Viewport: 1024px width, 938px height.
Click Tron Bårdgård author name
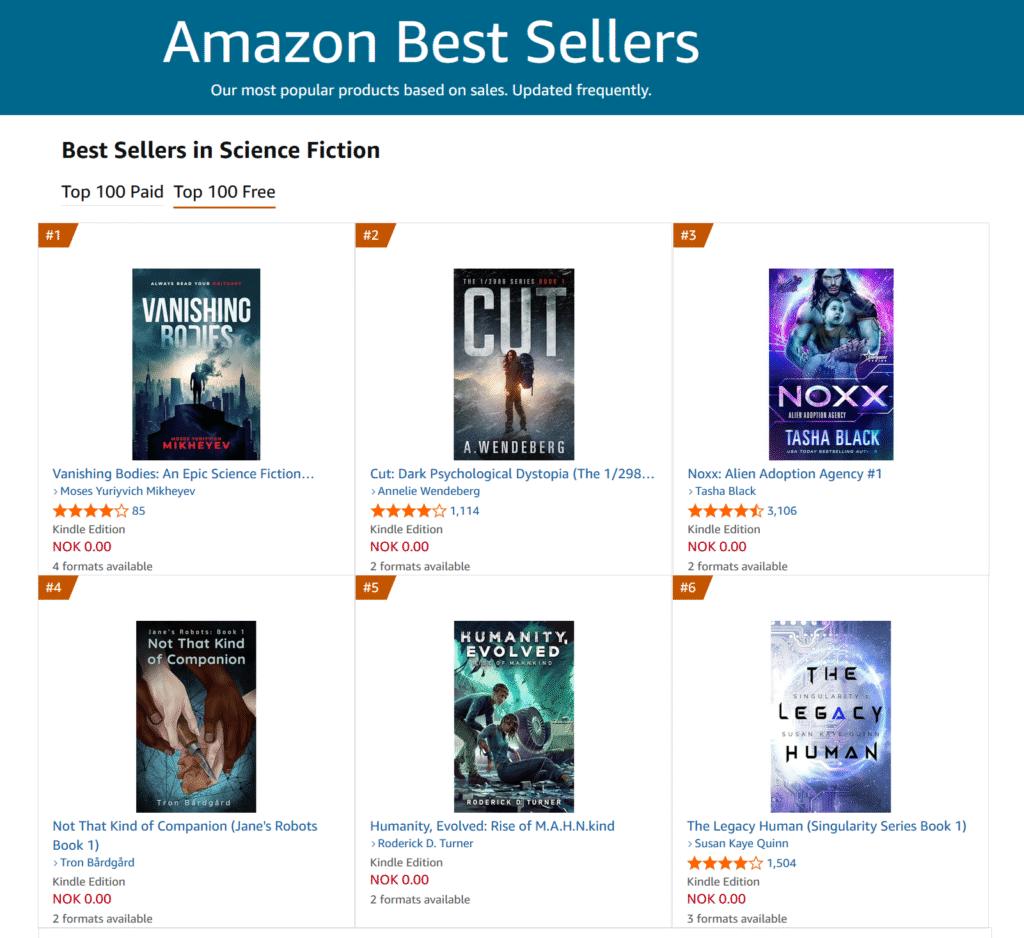tap(97, 862)
